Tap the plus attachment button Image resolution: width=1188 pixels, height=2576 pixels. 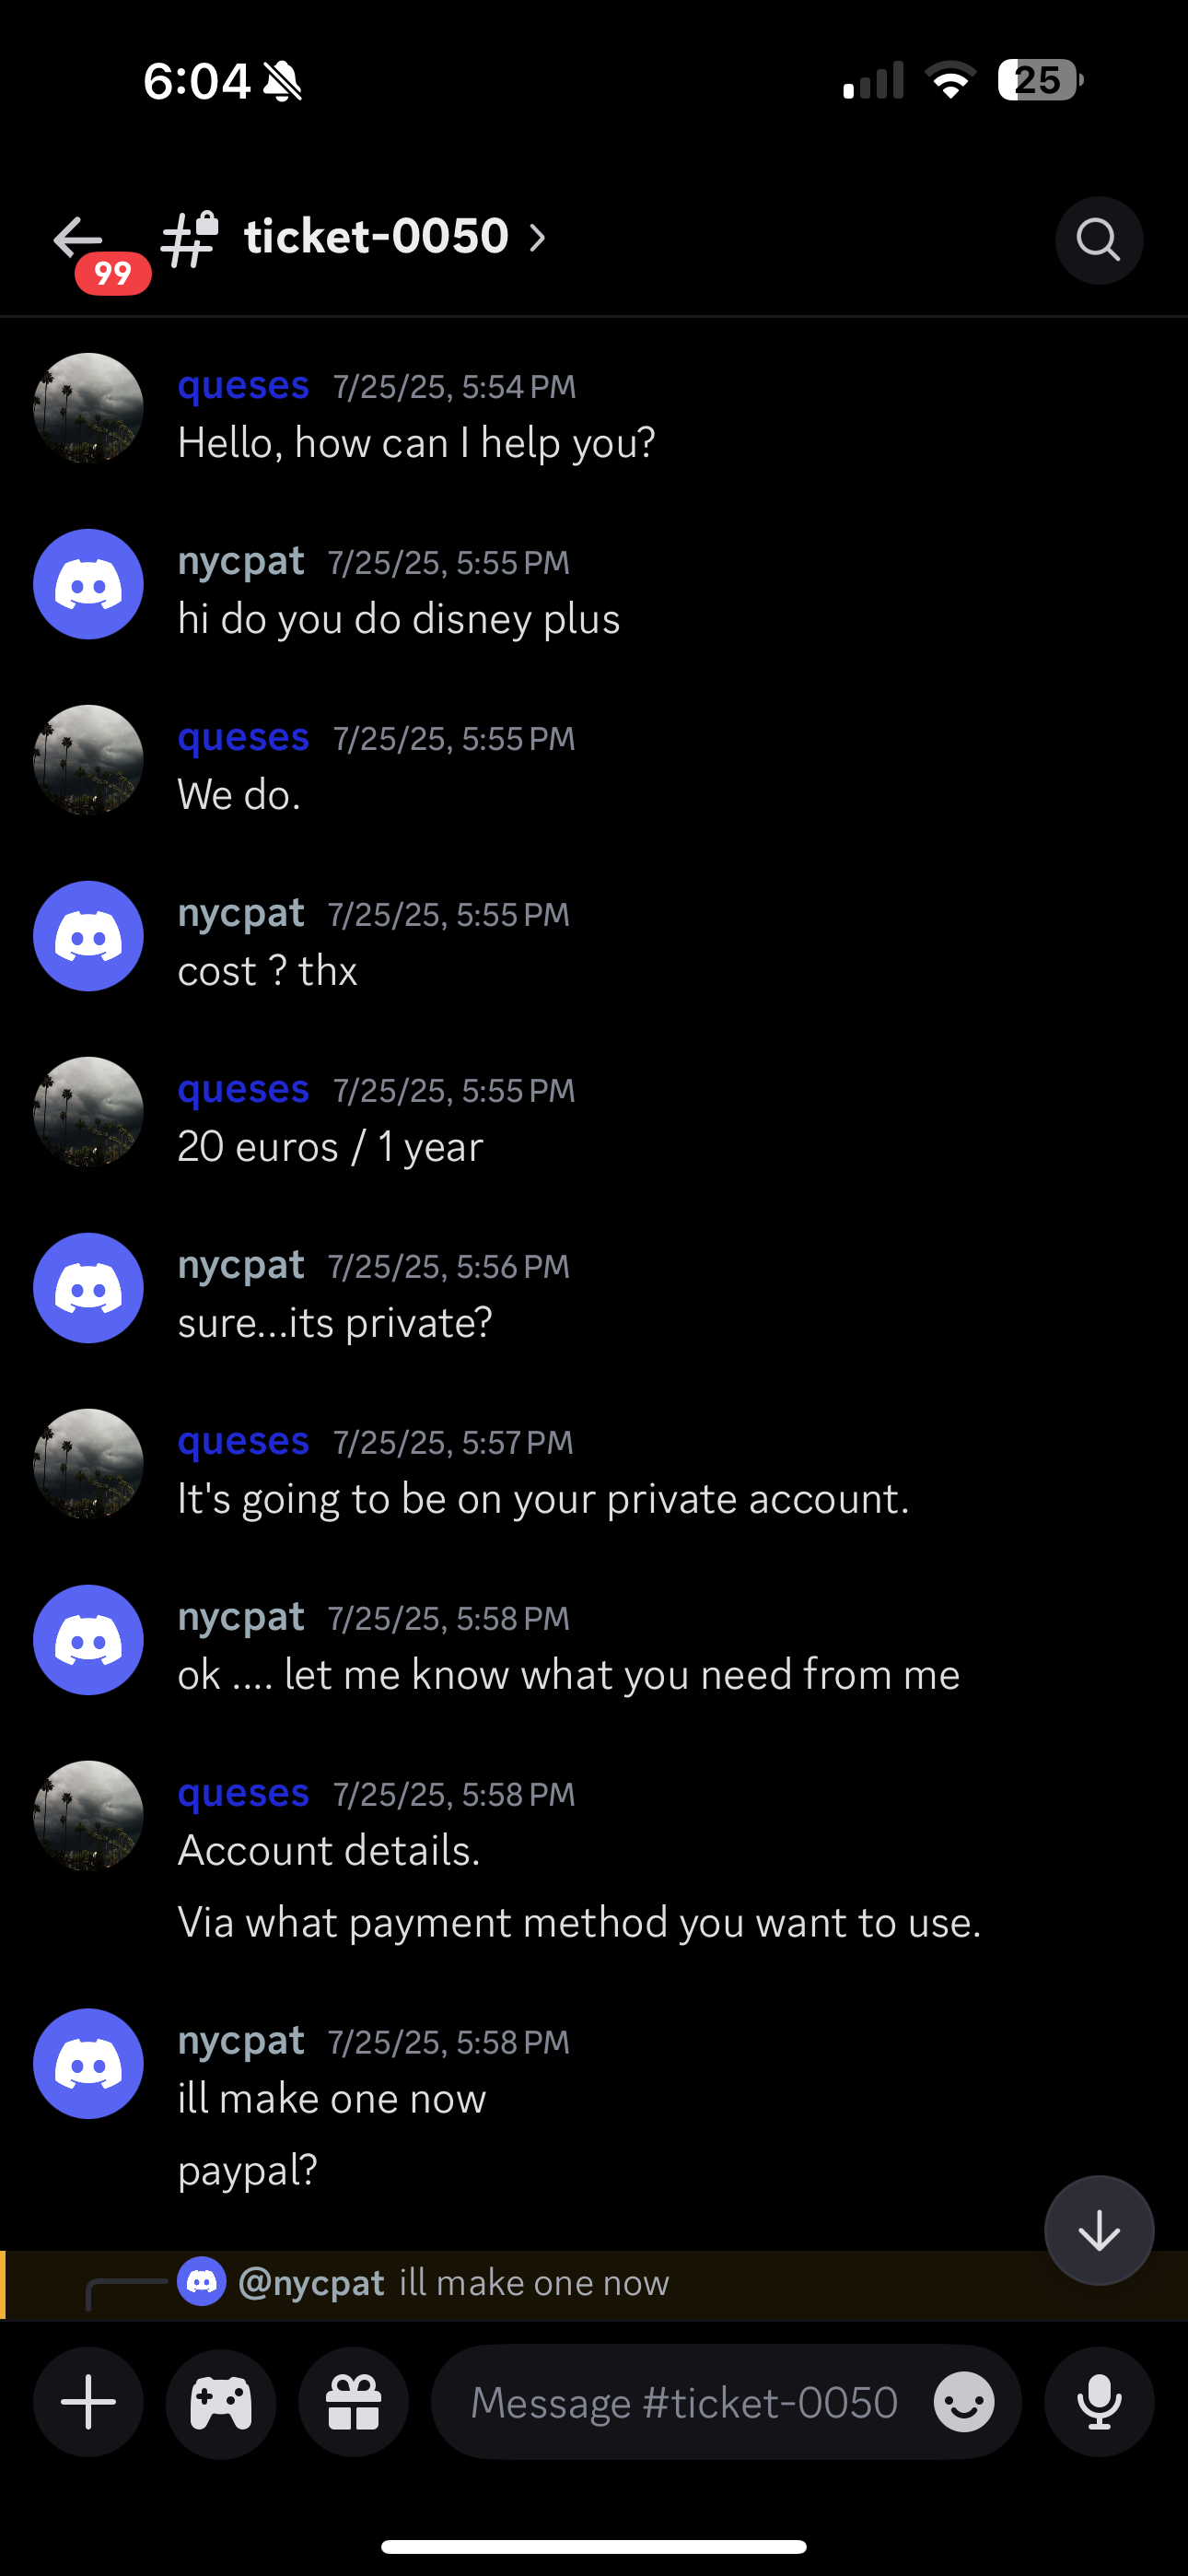(x=88, y=2402)
